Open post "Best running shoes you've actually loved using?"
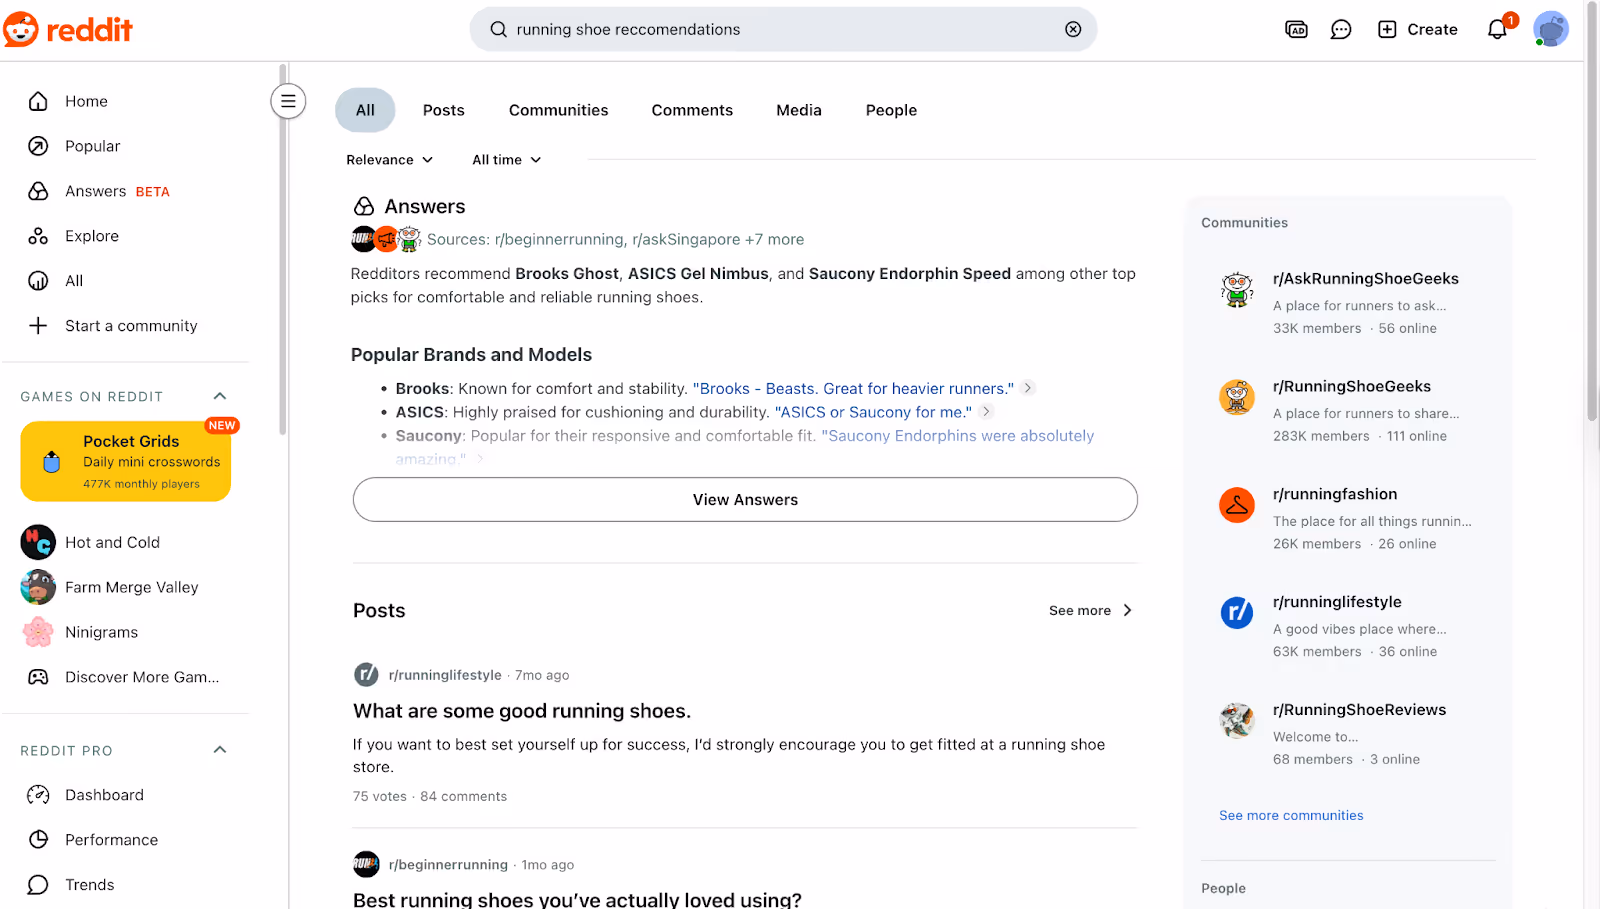 pos(577,900)
